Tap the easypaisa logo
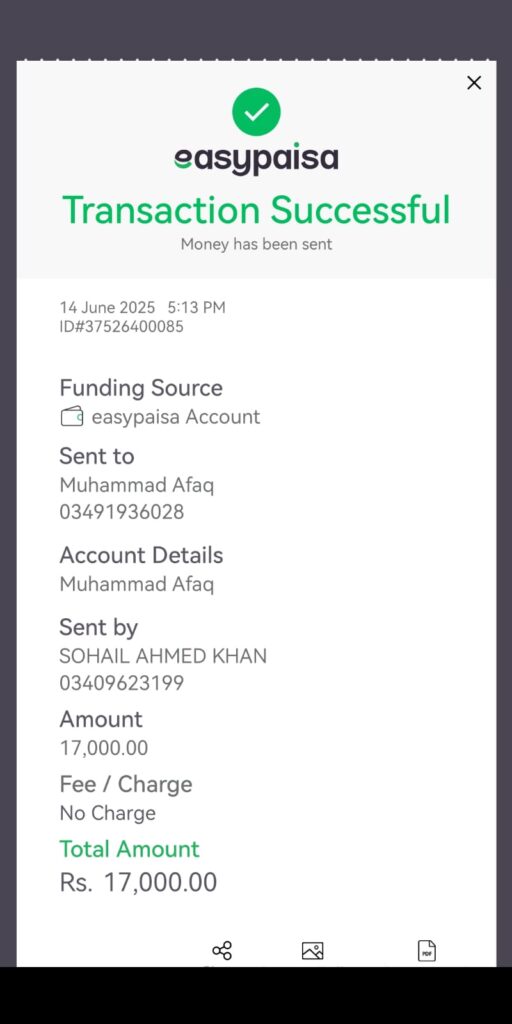The height and width of the screenshot is (1024, 512). [x=256, y=159]
